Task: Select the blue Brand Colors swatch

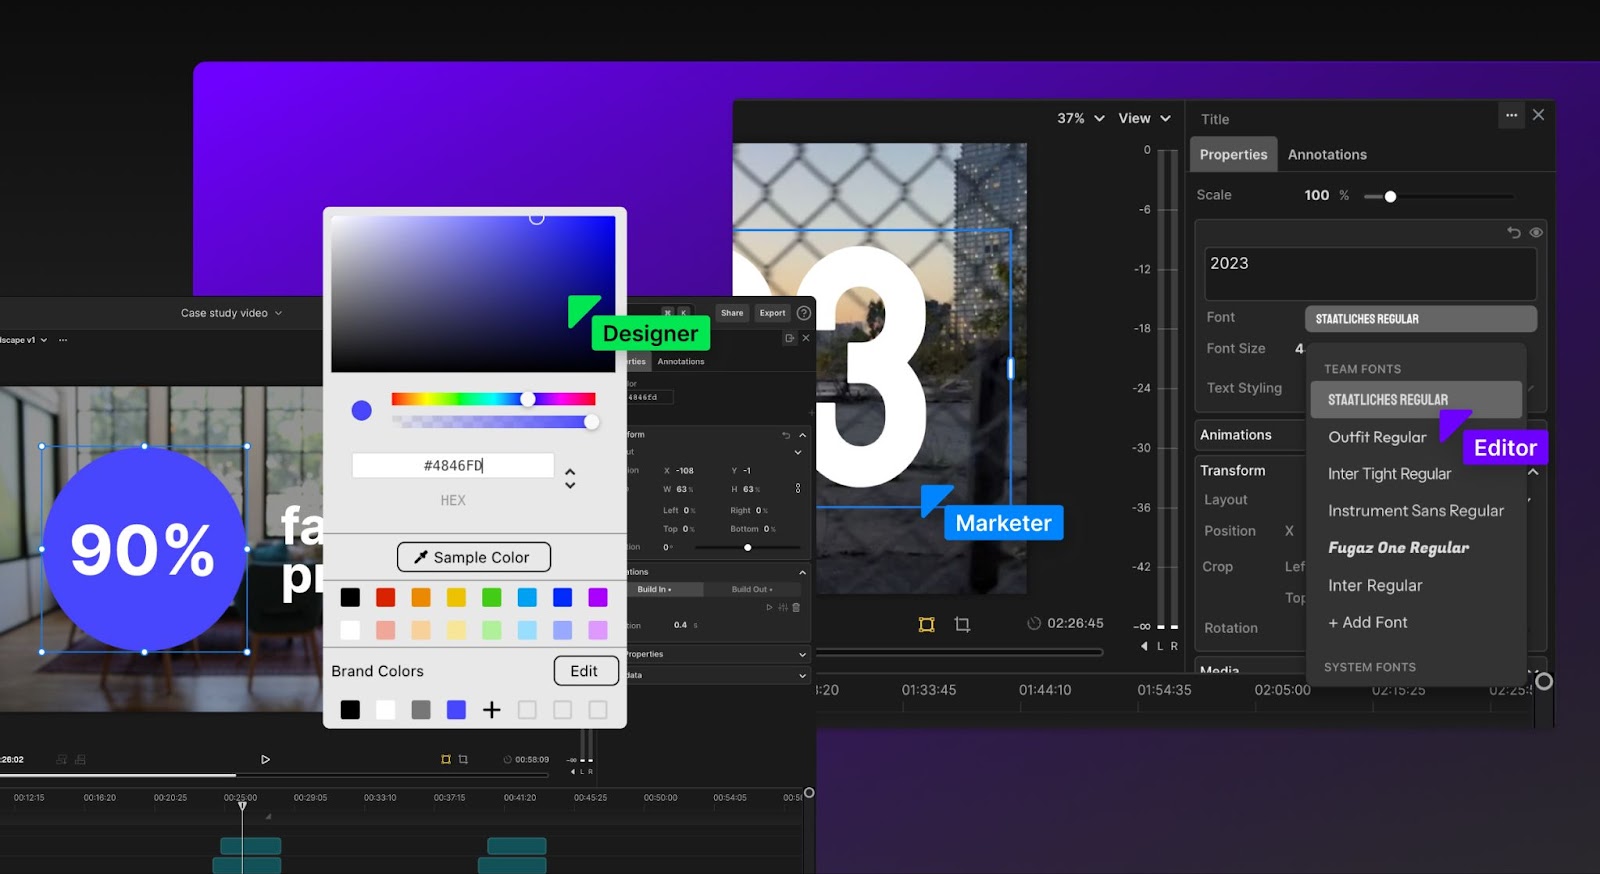Action: (456, 710)
